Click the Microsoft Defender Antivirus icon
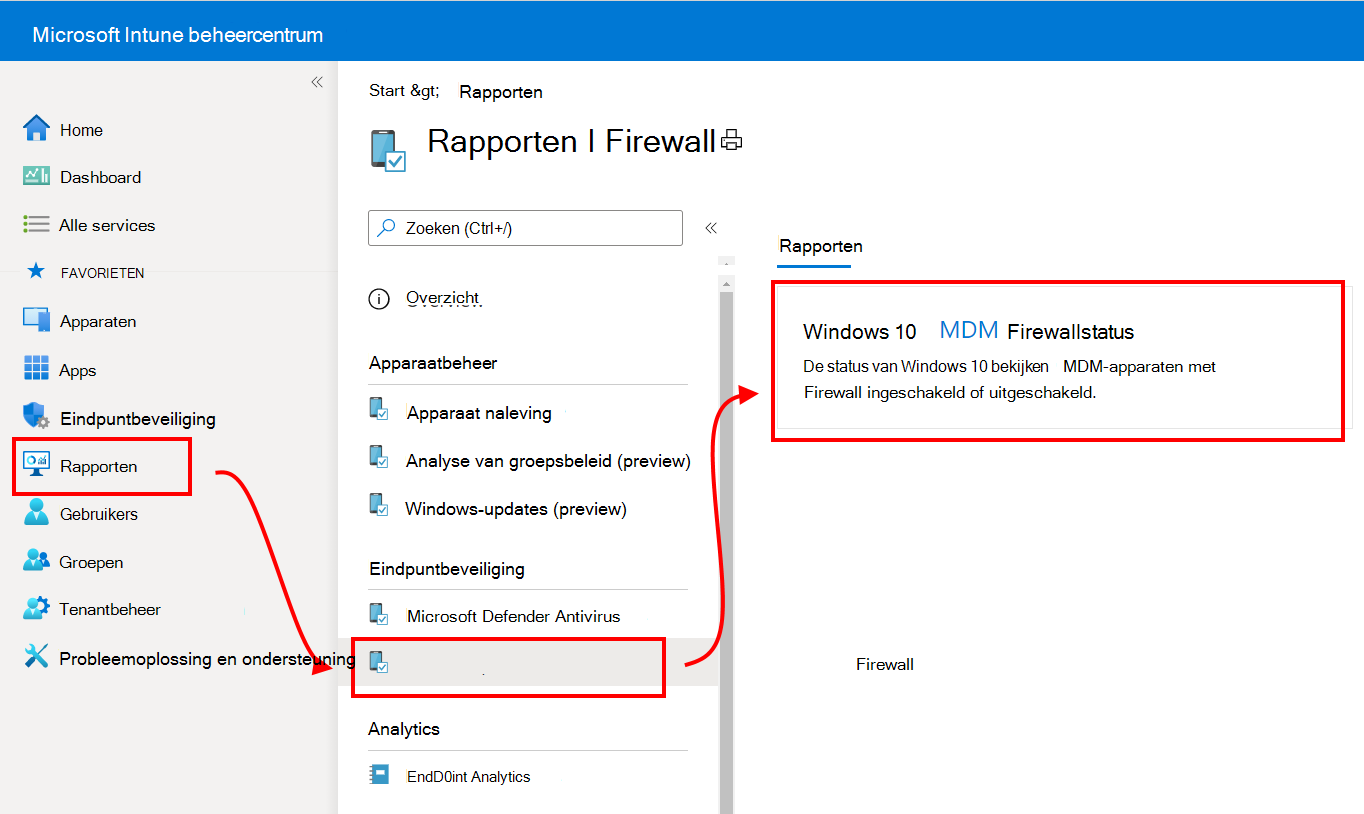The width and height of the screenshot is (1364, 814). coord(379,614)
